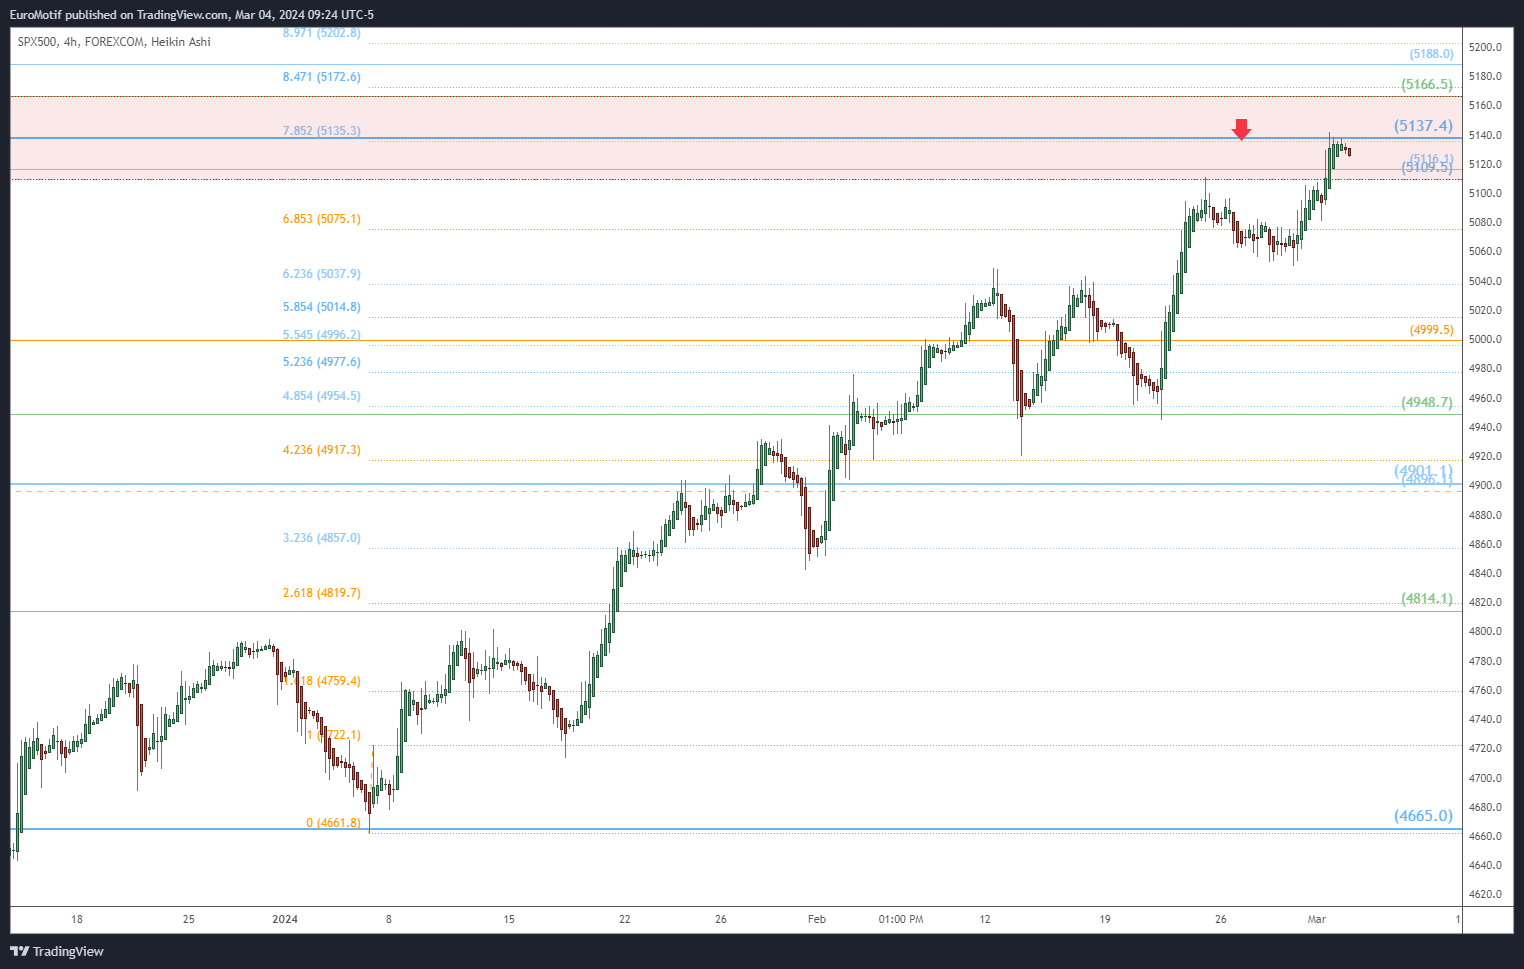Select the 5.236 (4977.6) Fibonacci label
The height and width of the screenshot is (969, 1524).
321,362
